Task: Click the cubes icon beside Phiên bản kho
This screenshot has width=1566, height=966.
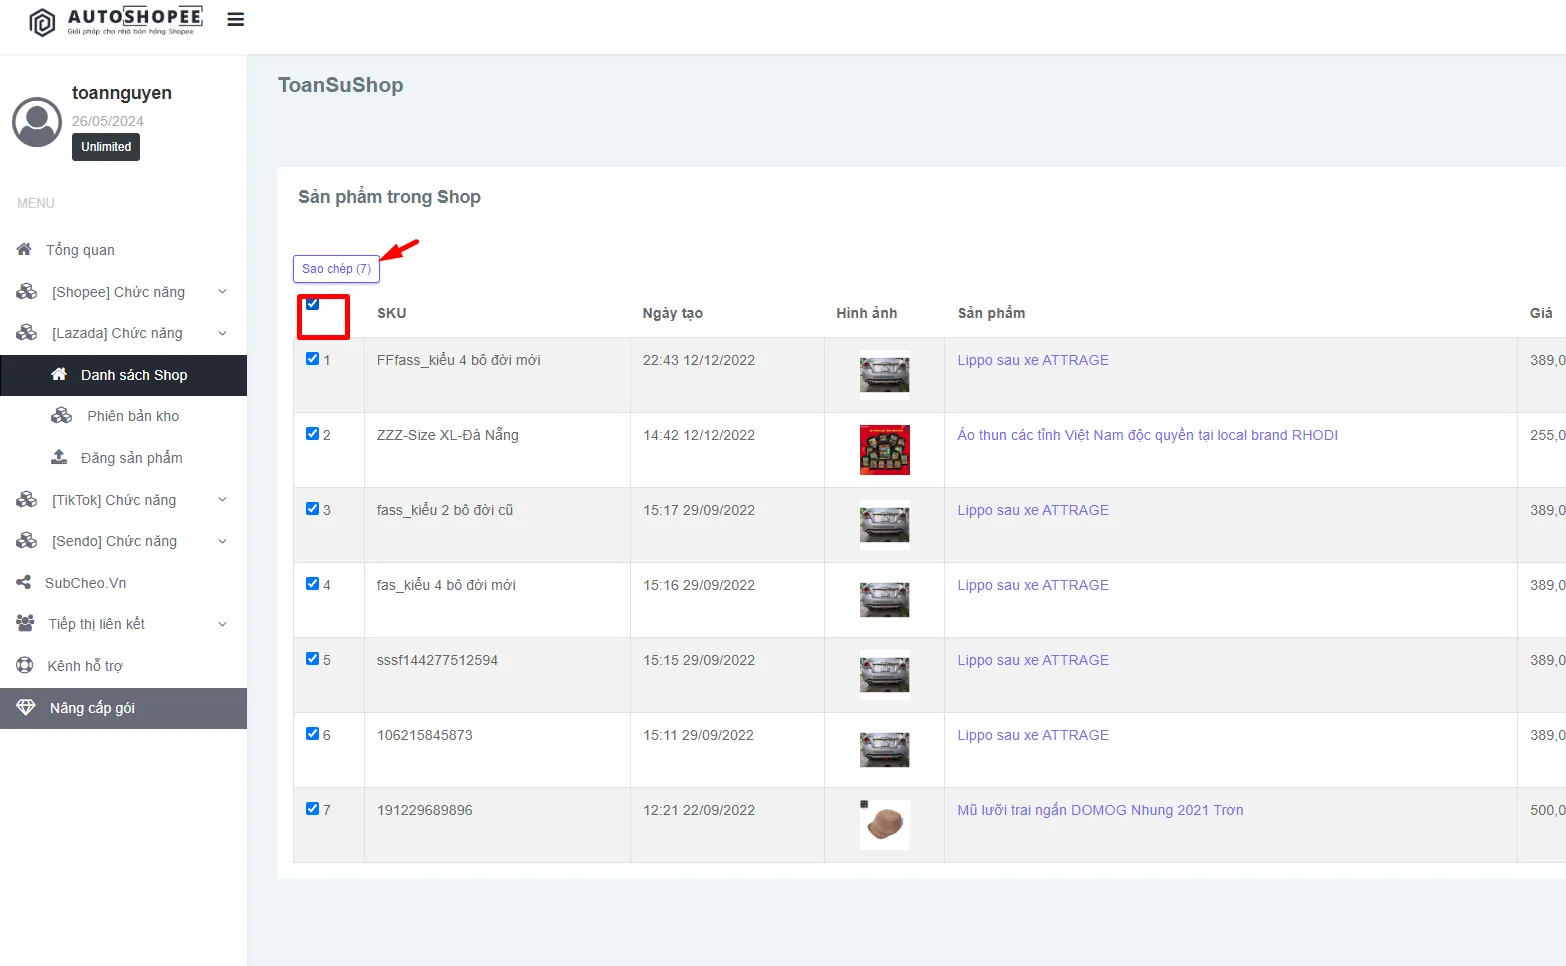Action: tap(62, 416)
